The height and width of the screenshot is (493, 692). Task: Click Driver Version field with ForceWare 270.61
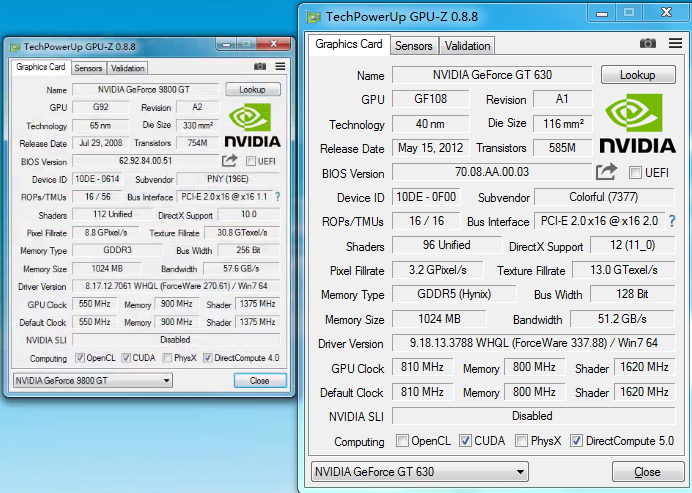click(176, 286)
